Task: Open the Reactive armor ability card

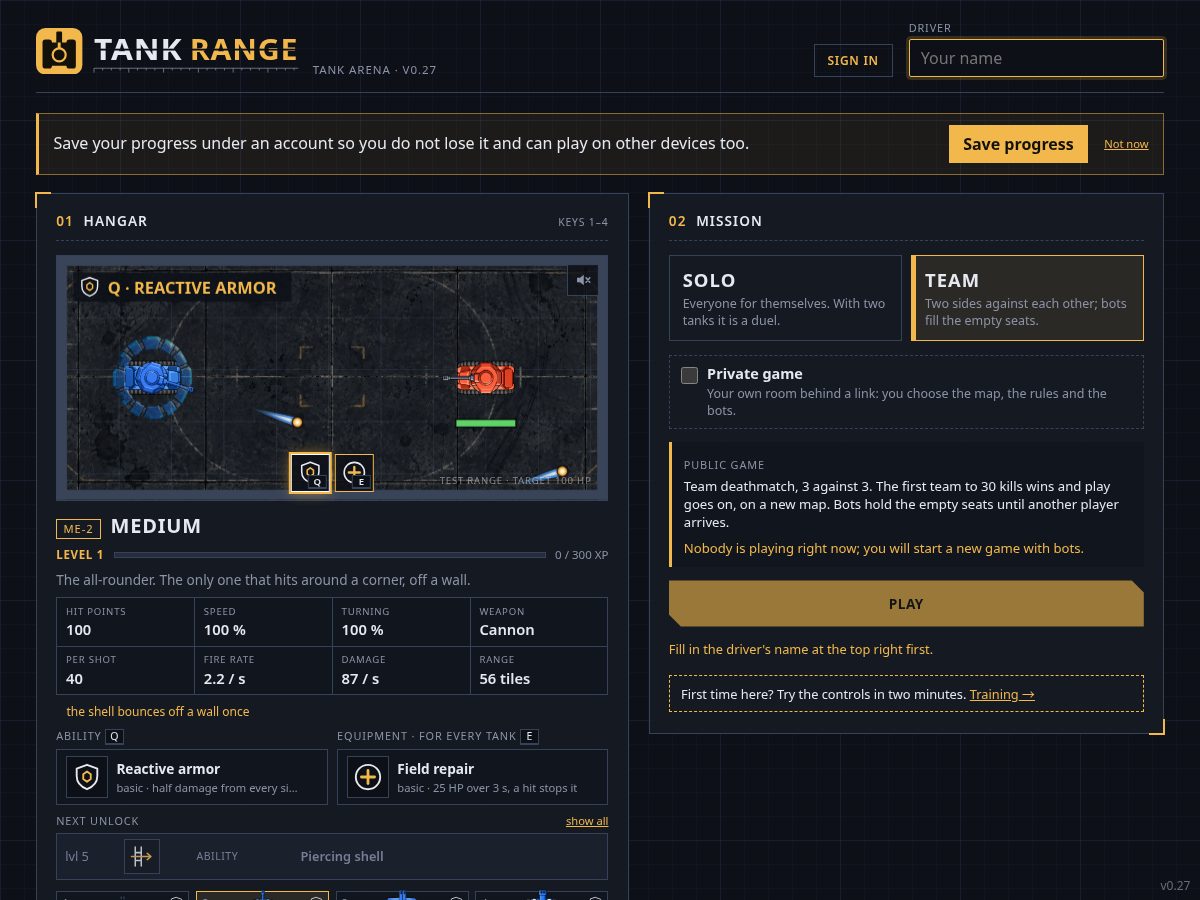Action: pyautogui.click(x=192, y=777)
